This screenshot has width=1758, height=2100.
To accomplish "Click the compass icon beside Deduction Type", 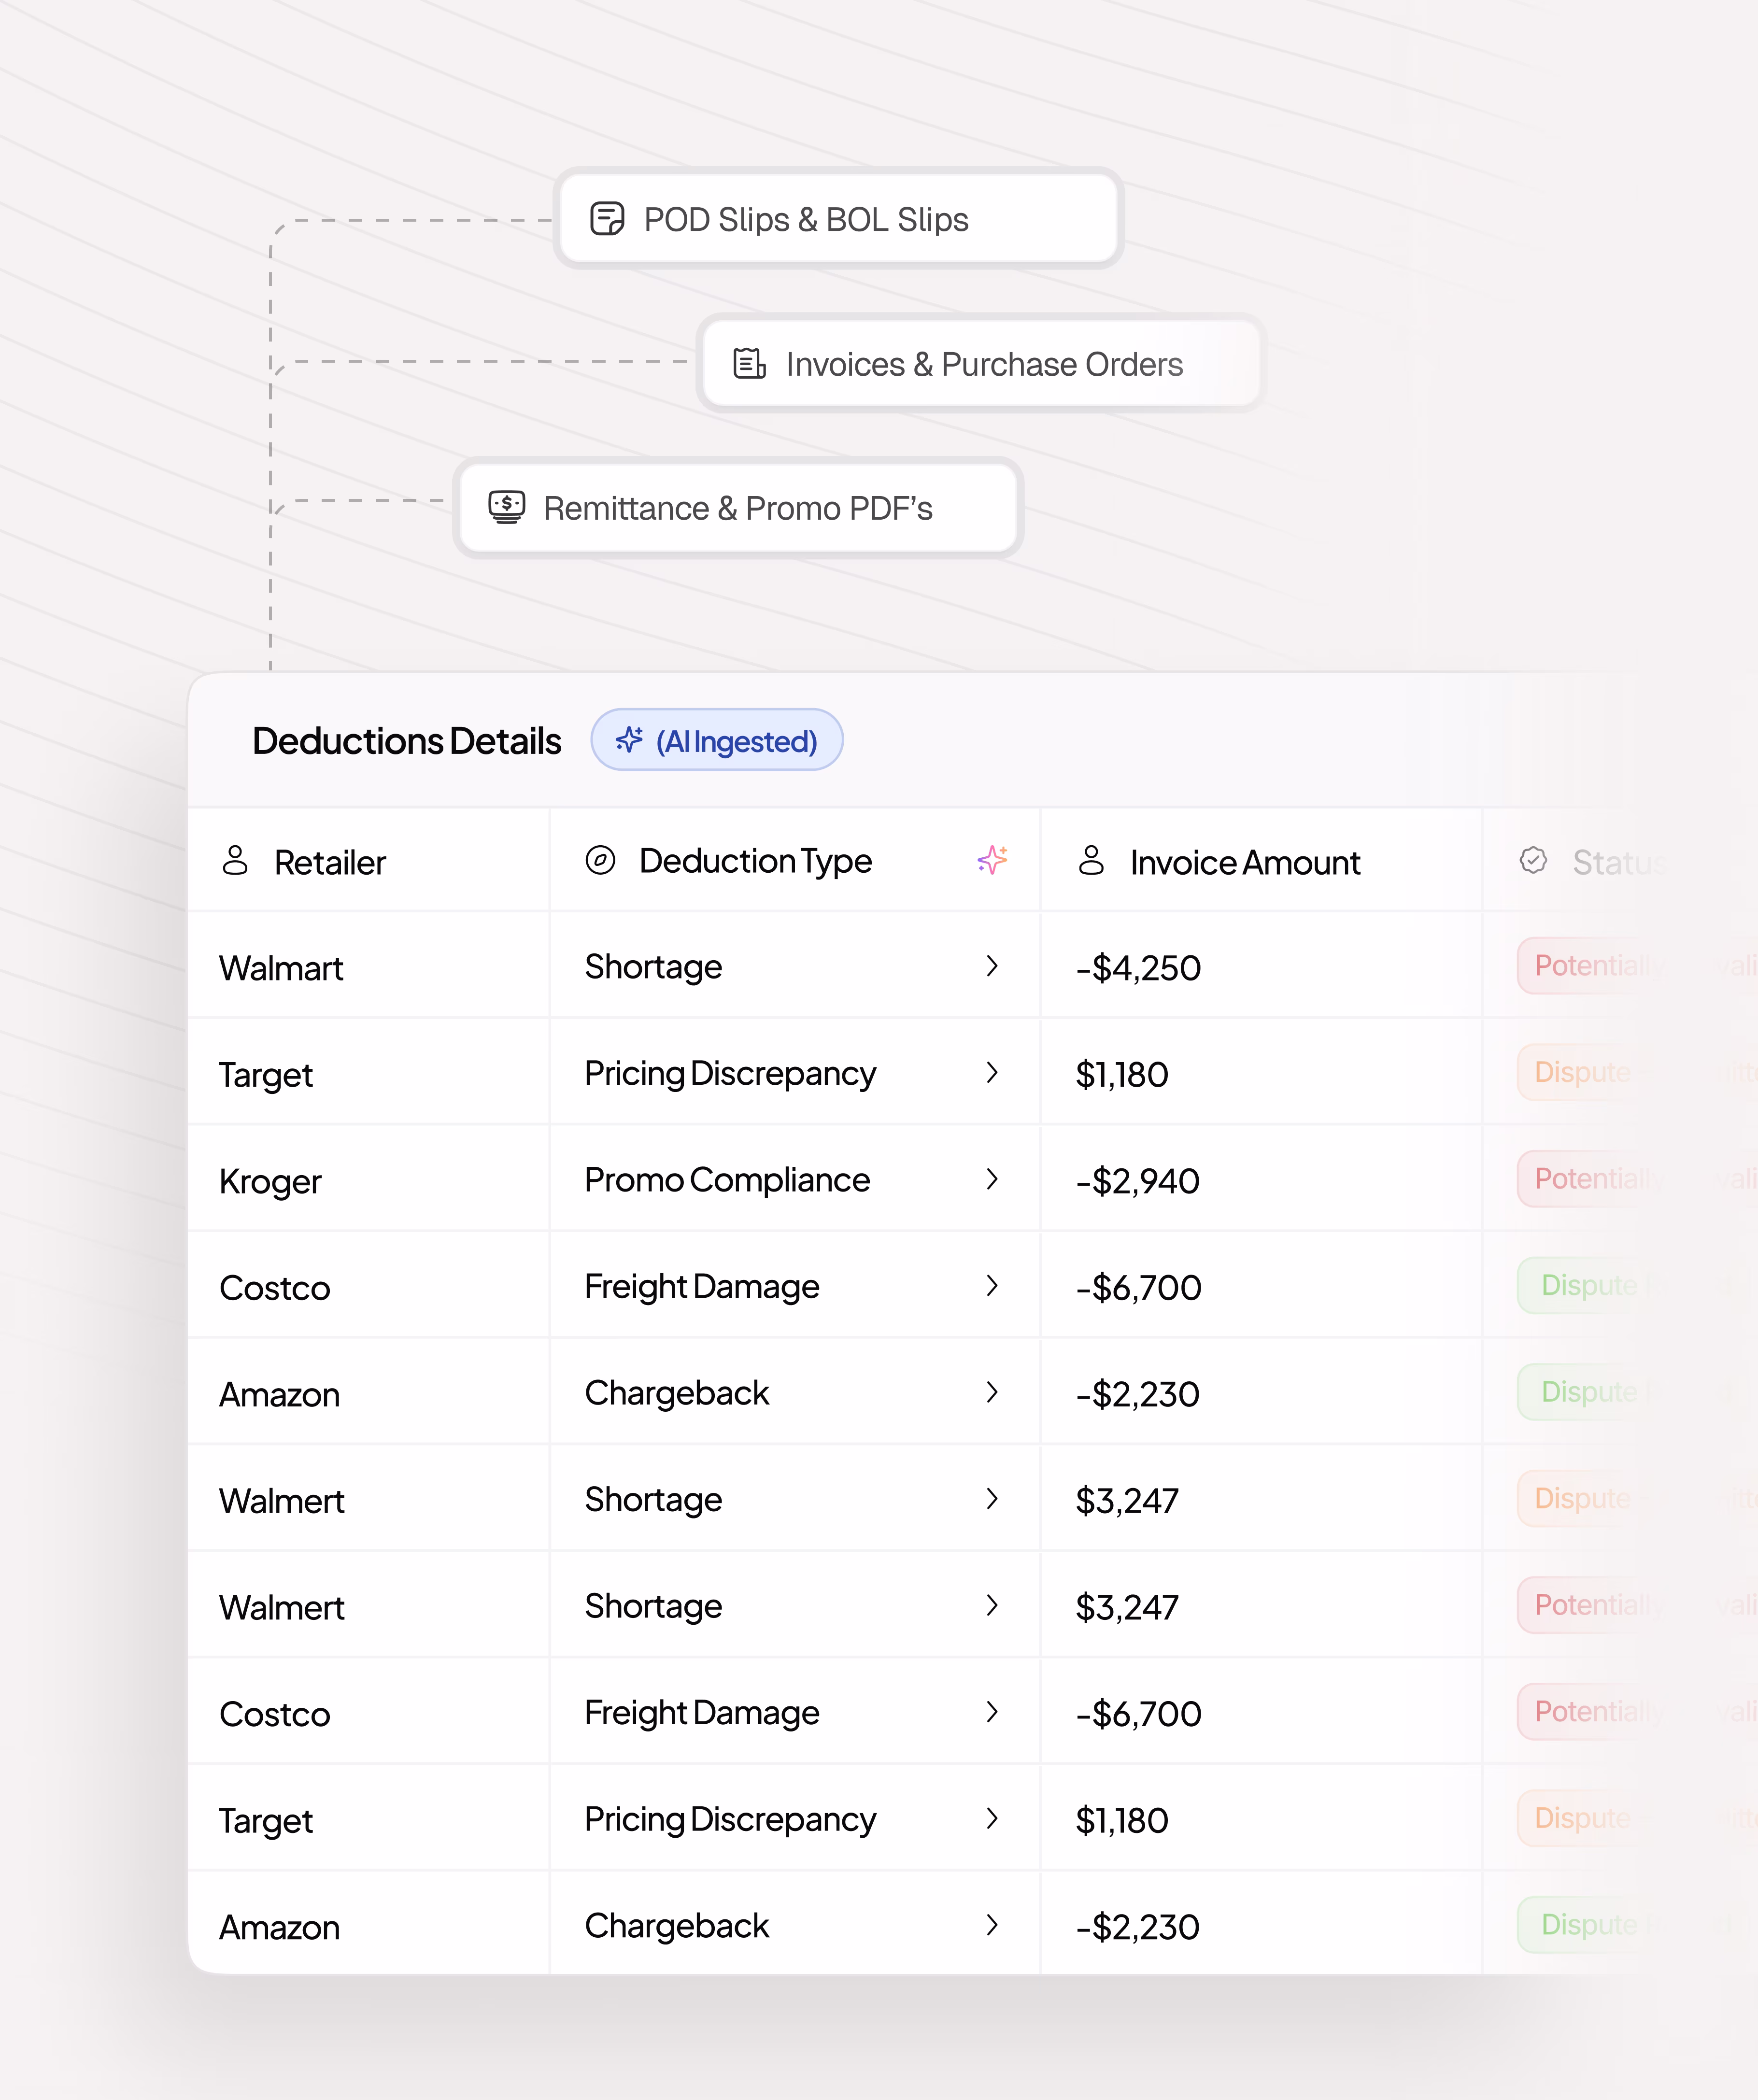I will (x=600, y=860).
